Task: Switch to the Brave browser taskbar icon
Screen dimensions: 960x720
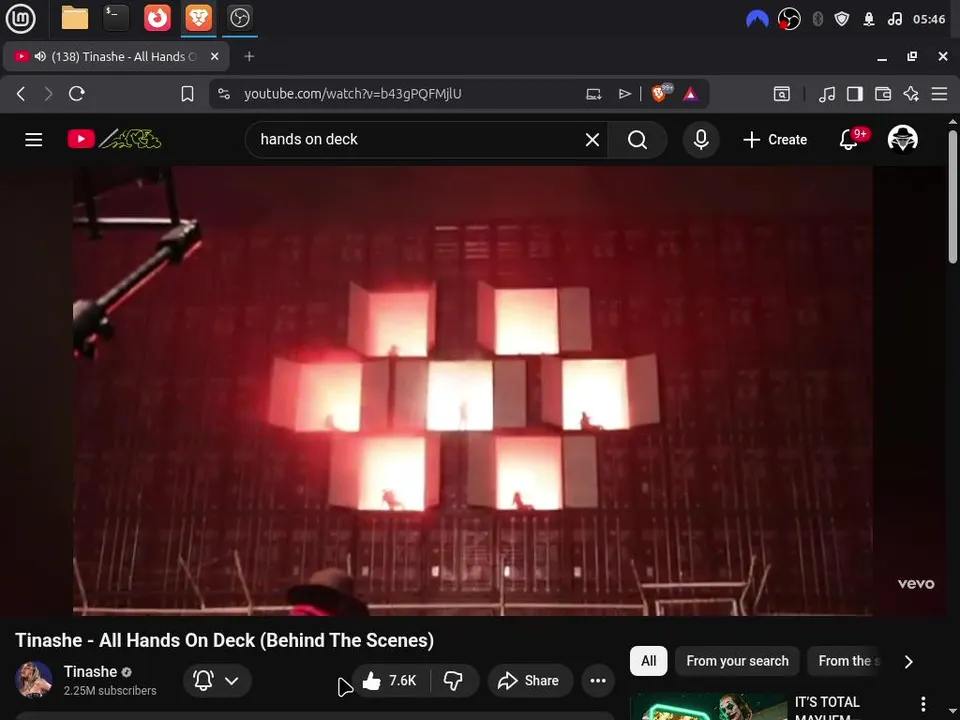Action: click(x=198, y=18)
